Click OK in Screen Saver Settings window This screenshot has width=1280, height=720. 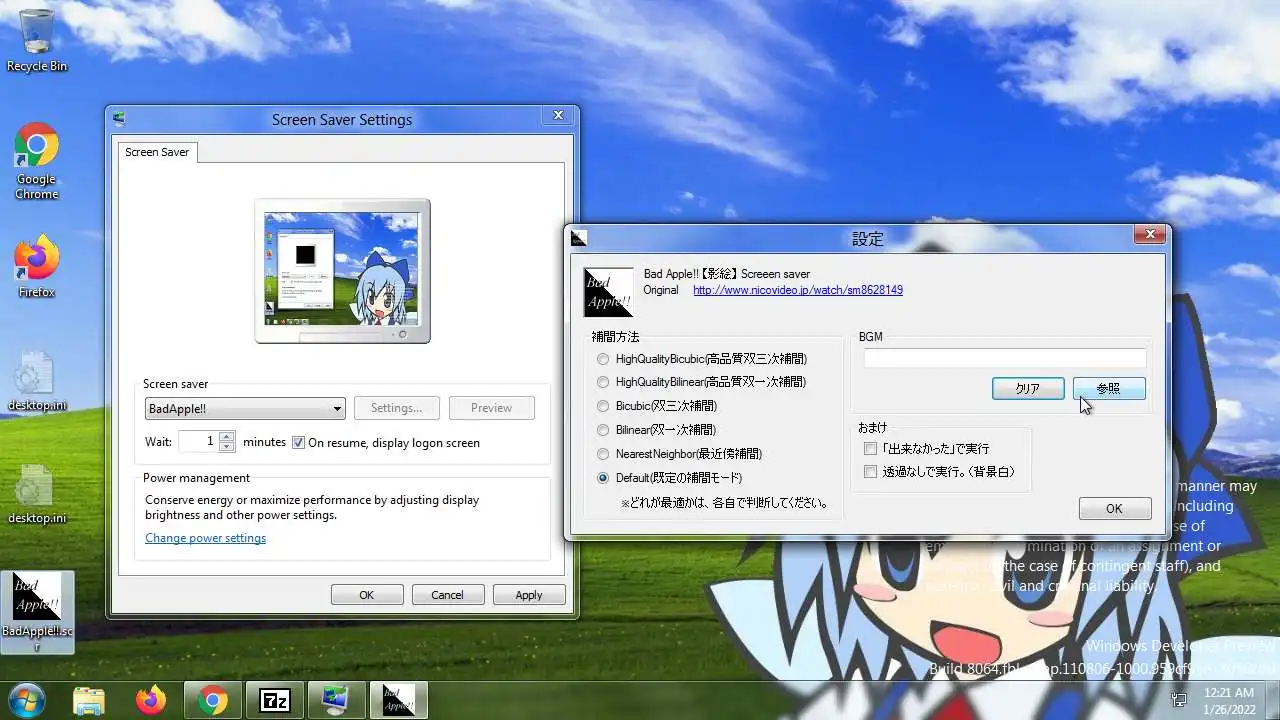click(x=367, y=595)
